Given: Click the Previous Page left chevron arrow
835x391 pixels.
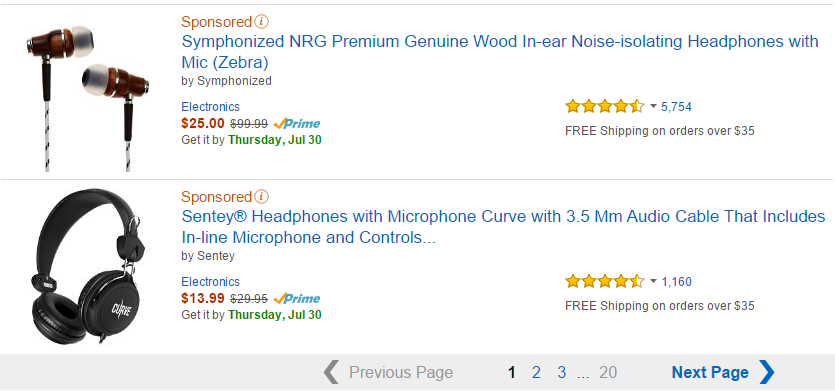Looking at the screenshot, I should click(x=331, y=372).
